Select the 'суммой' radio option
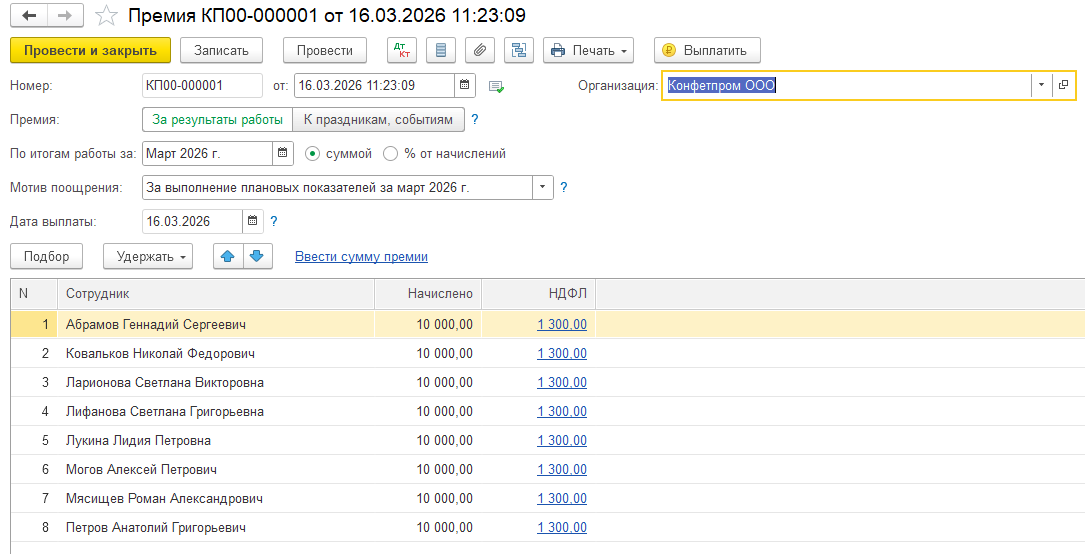1085x554 pixels. click(x=312, y=154)
